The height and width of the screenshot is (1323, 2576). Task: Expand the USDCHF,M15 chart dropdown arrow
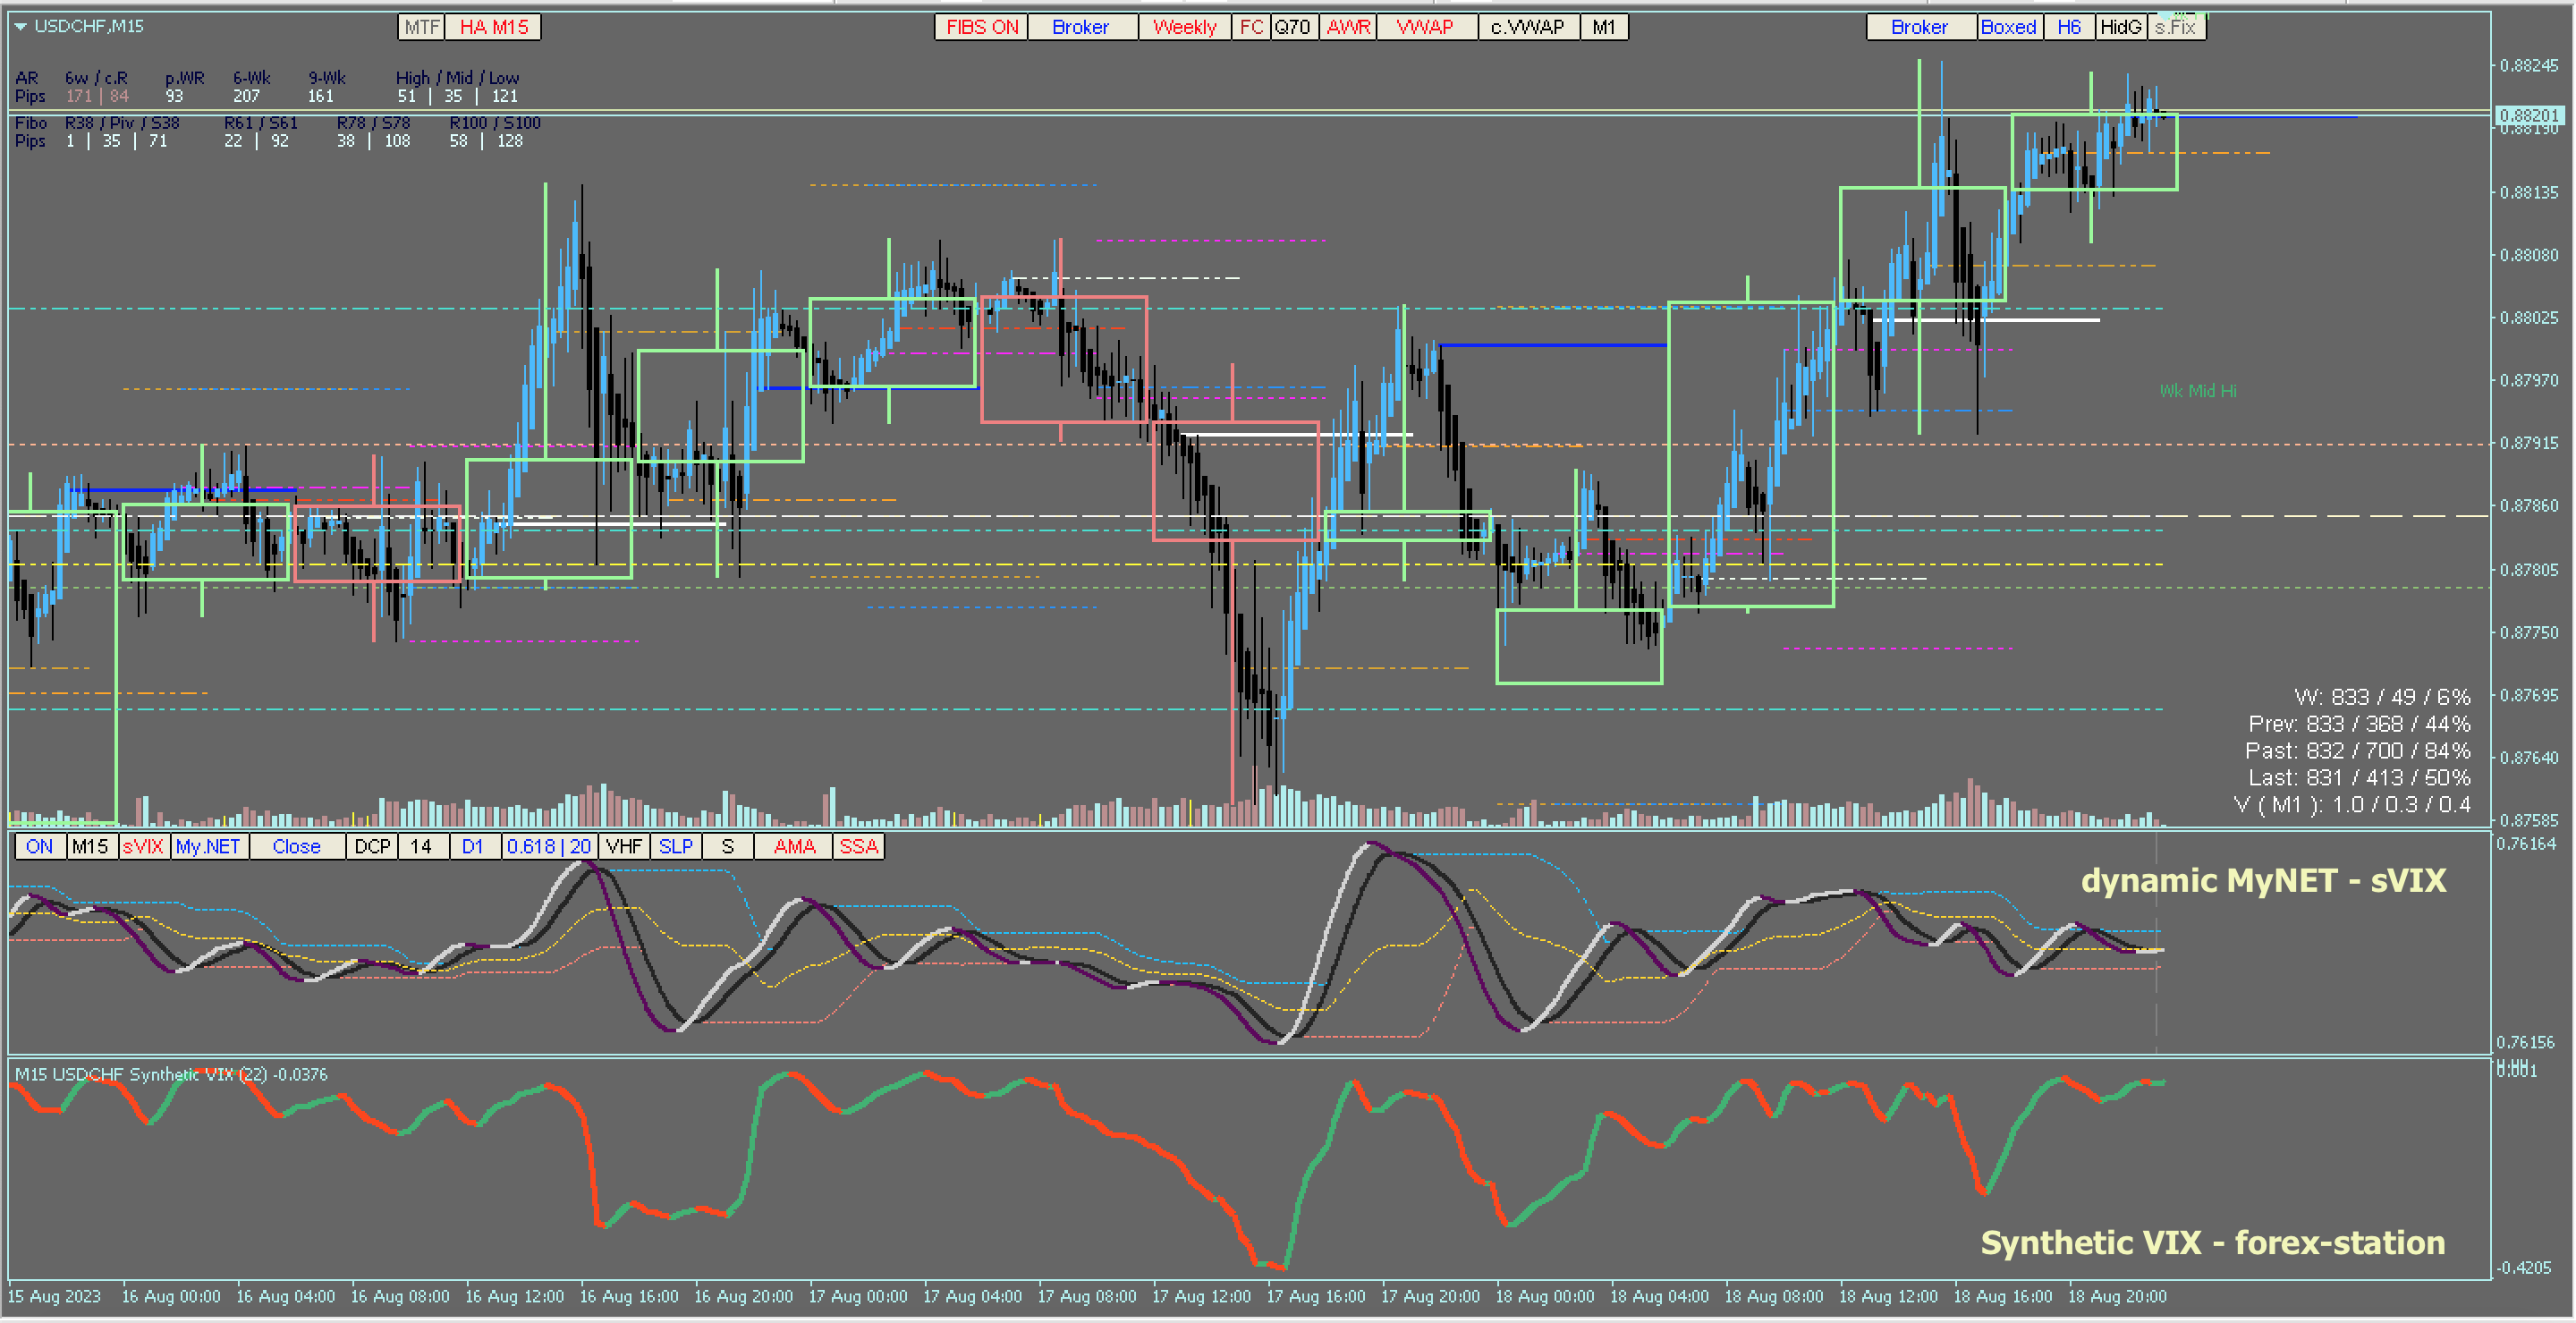pyautogui.click(x=20, y=27)
